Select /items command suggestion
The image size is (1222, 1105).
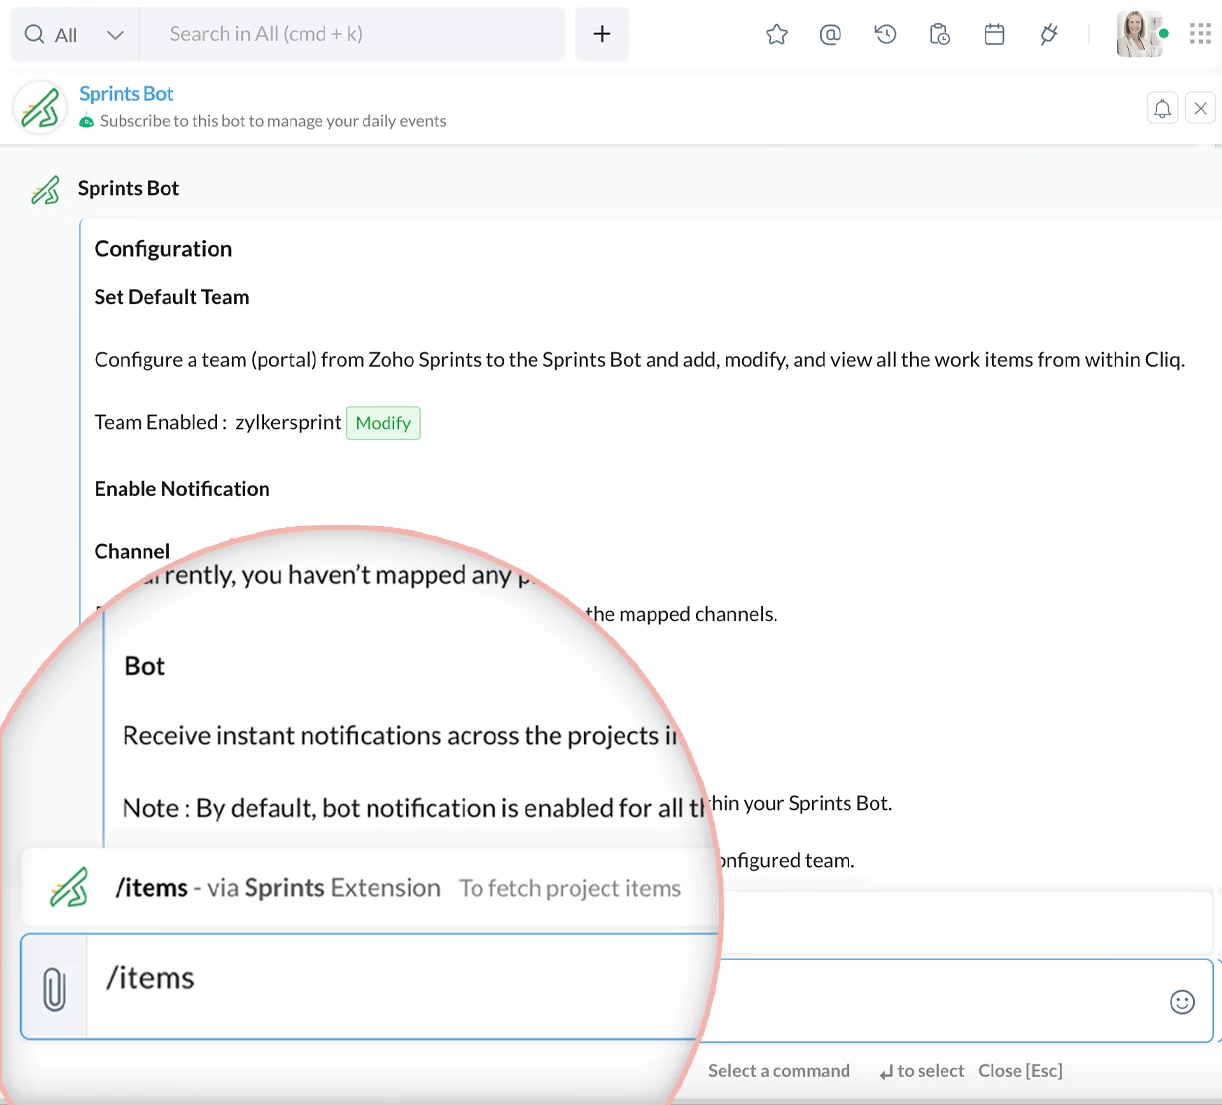pos(368,888)
